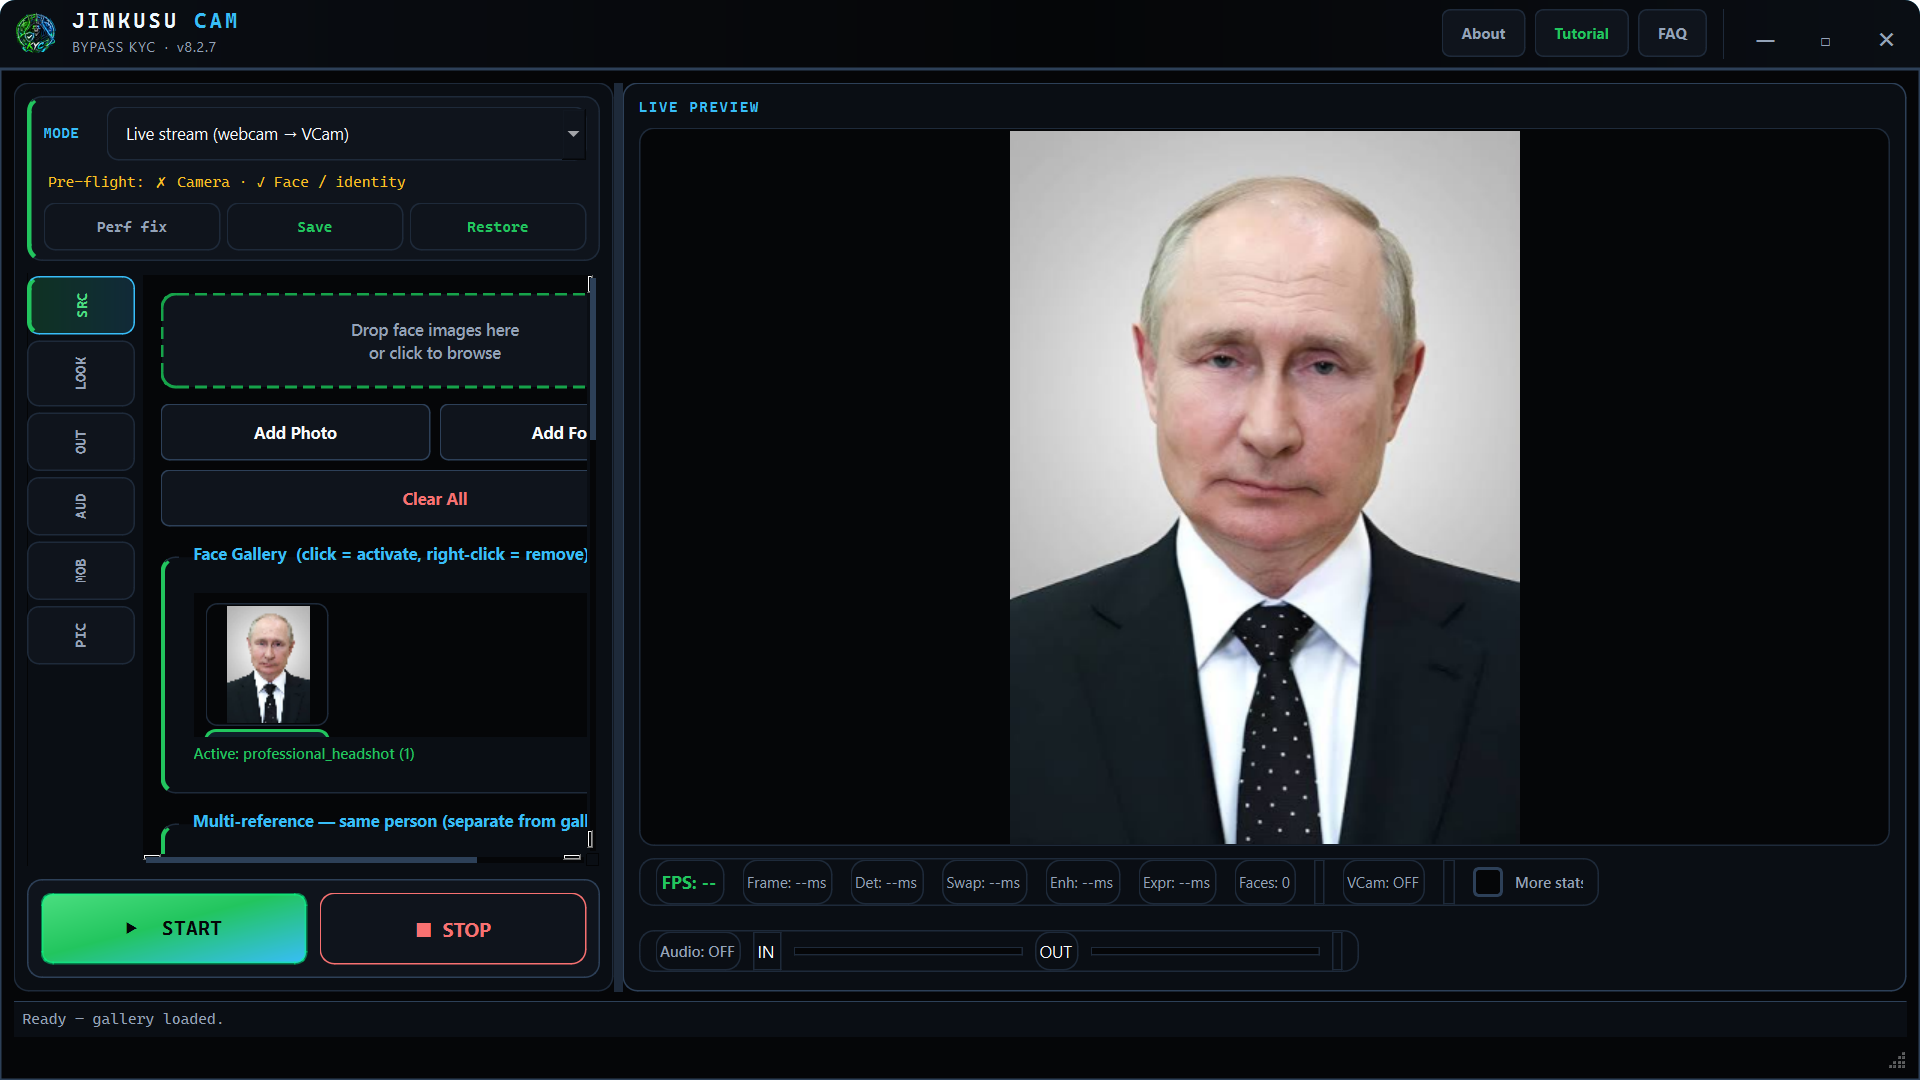1920x1080 pixels.
Task: Save the current settings
Action: (315, 227)
